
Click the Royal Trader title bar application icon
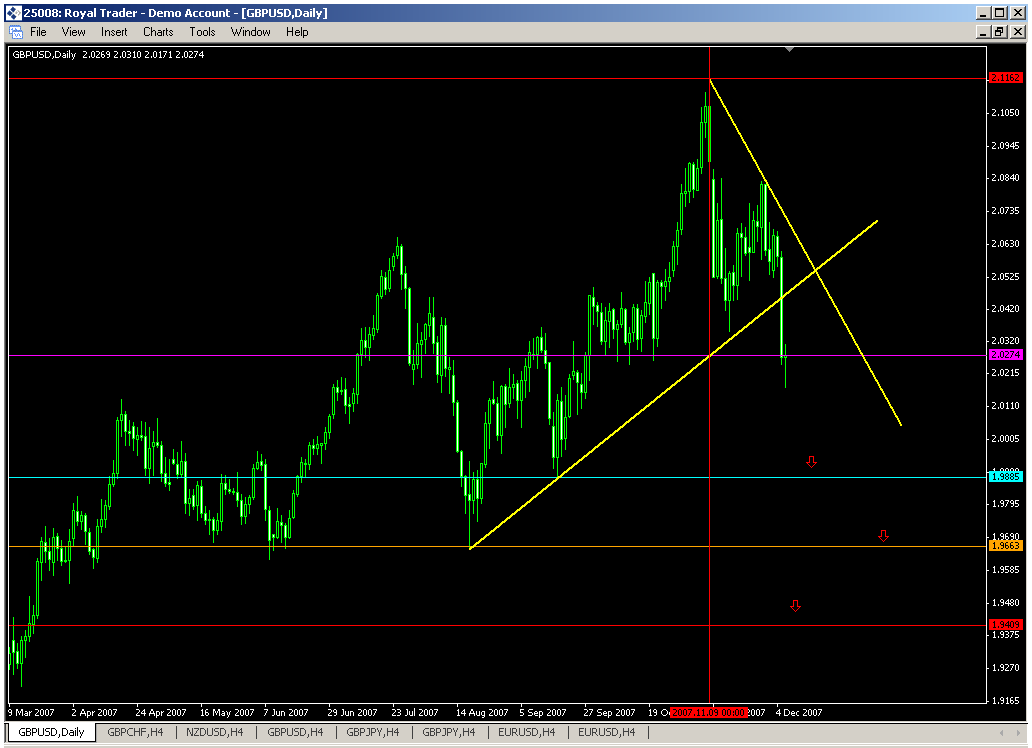13,13
